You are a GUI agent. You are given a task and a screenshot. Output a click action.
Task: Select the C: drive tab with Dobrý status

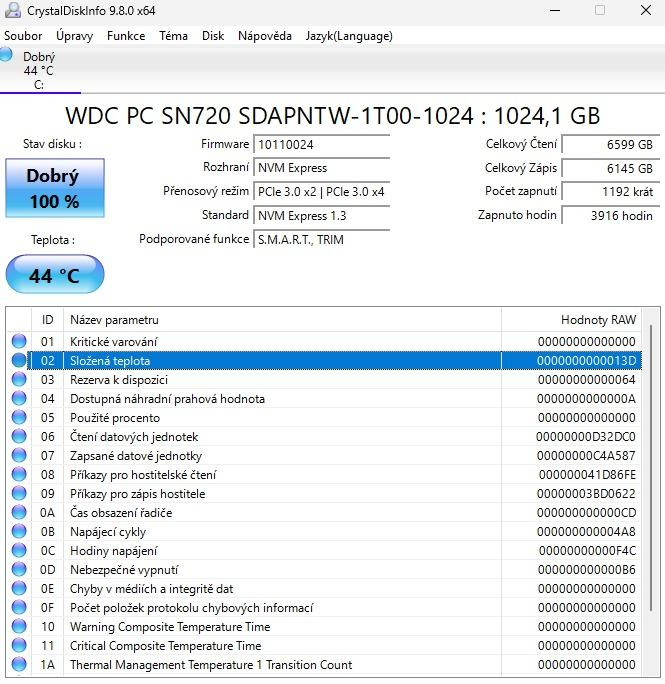click(x=40, y=70)
